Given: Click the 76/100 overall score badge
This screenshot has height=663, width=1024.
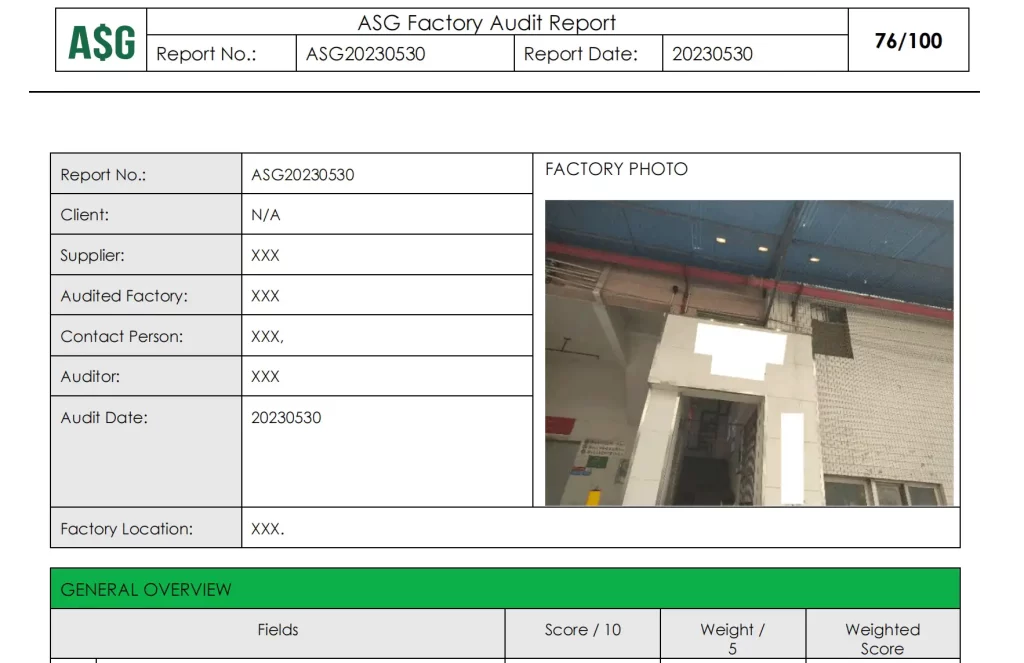Looking at the screenshot, I should point(908,39).
